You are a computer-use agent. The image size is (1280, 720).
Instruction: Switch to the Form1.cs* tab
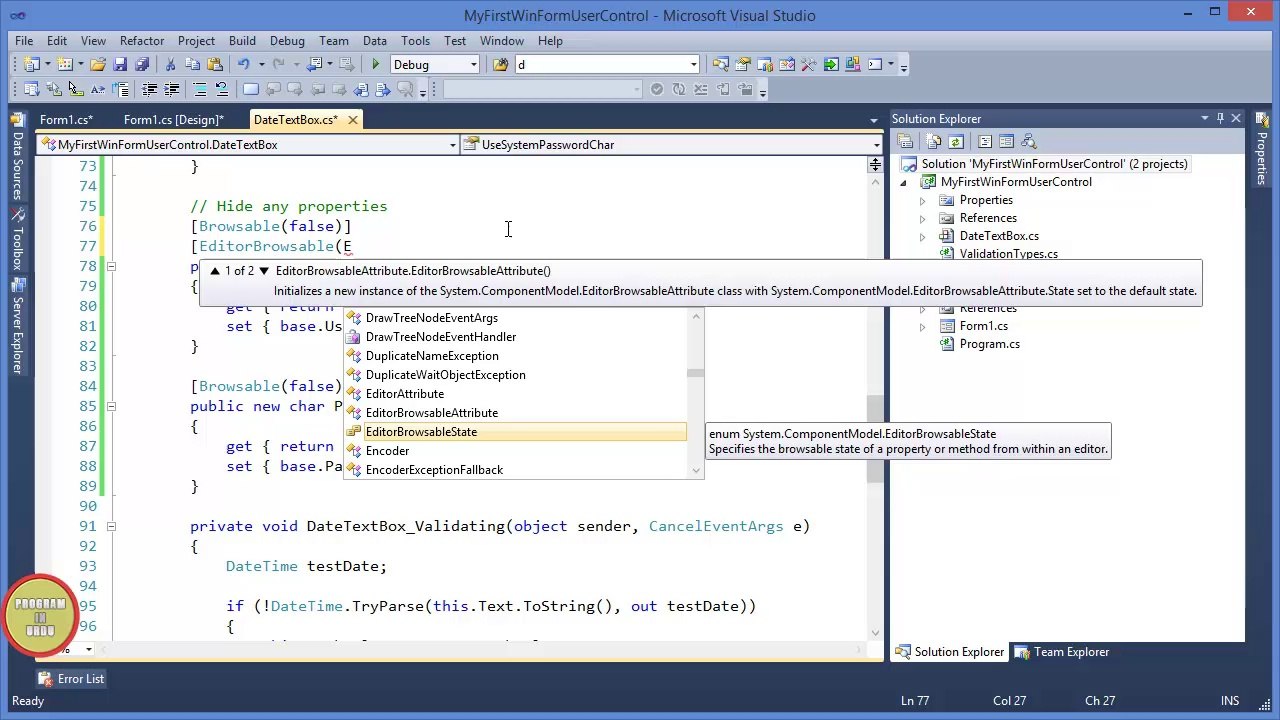coord(66,120)
